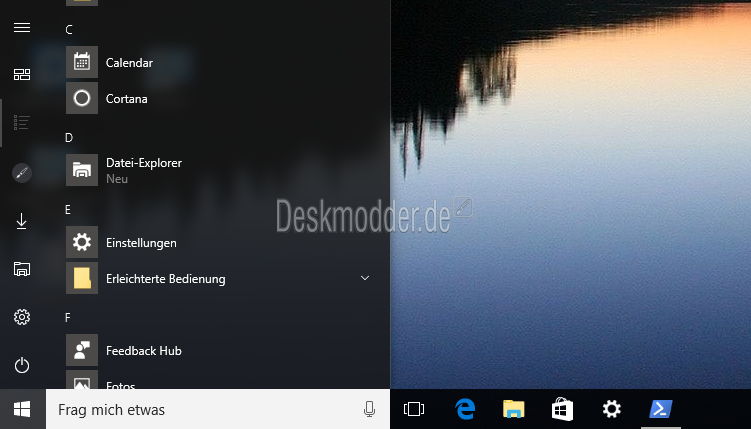751x429 pixels.
Task: Focus the 'Frag mich etwas' search box
Action: 218,409
